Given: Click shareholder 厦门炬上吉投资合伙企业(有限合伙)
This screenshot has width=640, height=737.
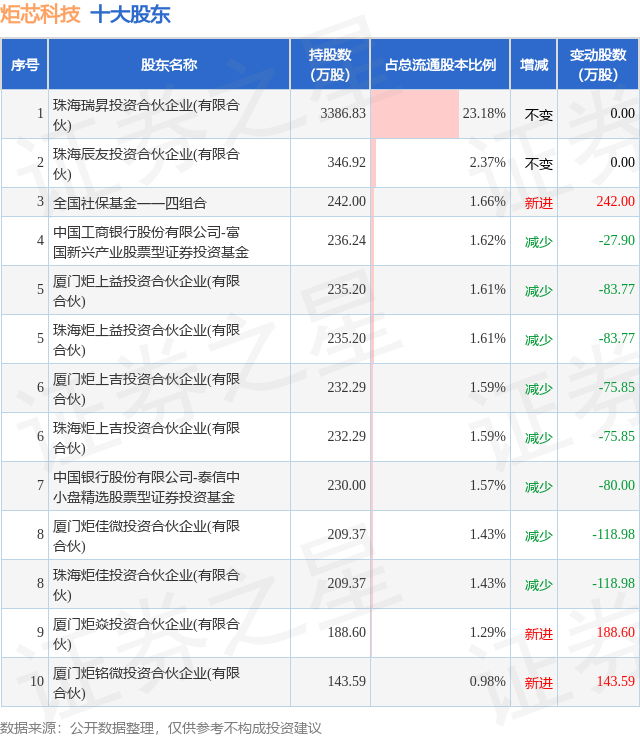Looking at the screenshot, I should tap(146, 388).
